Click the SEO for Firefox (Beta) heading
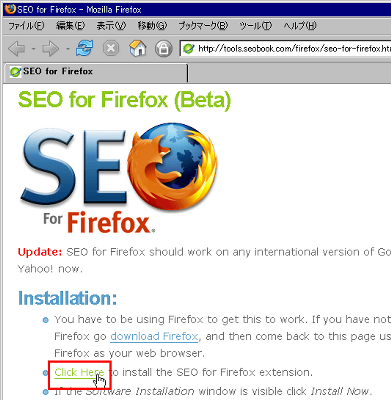The image size is (391, 400). [x=124, y=100]
